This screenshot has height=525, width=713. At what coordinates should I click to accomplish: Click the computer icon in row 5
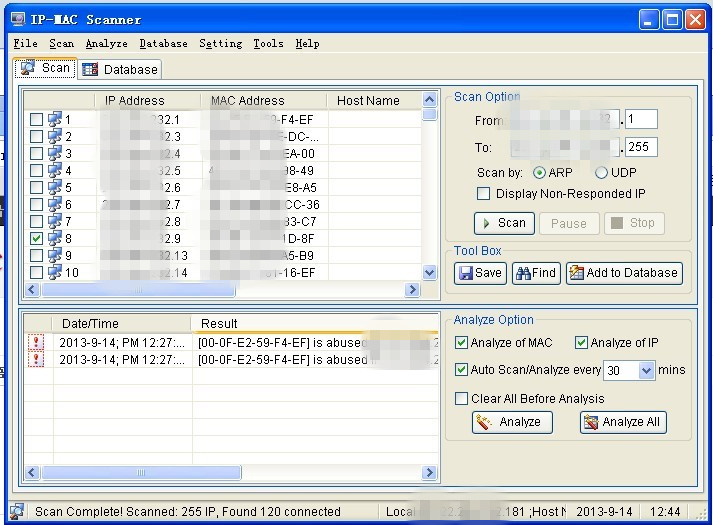[x=55, y=187]
